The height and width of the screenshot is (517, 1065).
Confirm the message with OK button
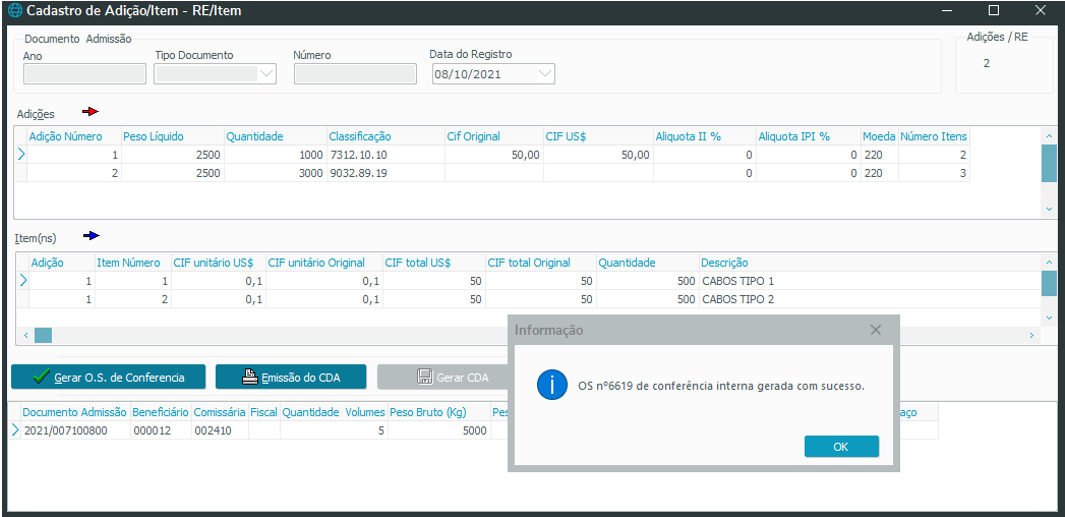click(841, 446)
